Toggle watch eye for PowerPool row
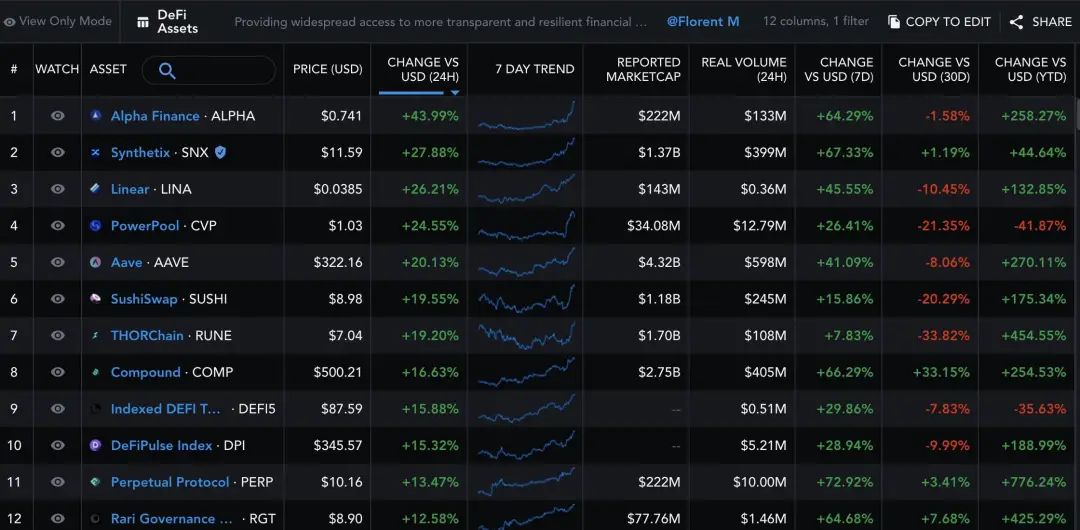 58,225
